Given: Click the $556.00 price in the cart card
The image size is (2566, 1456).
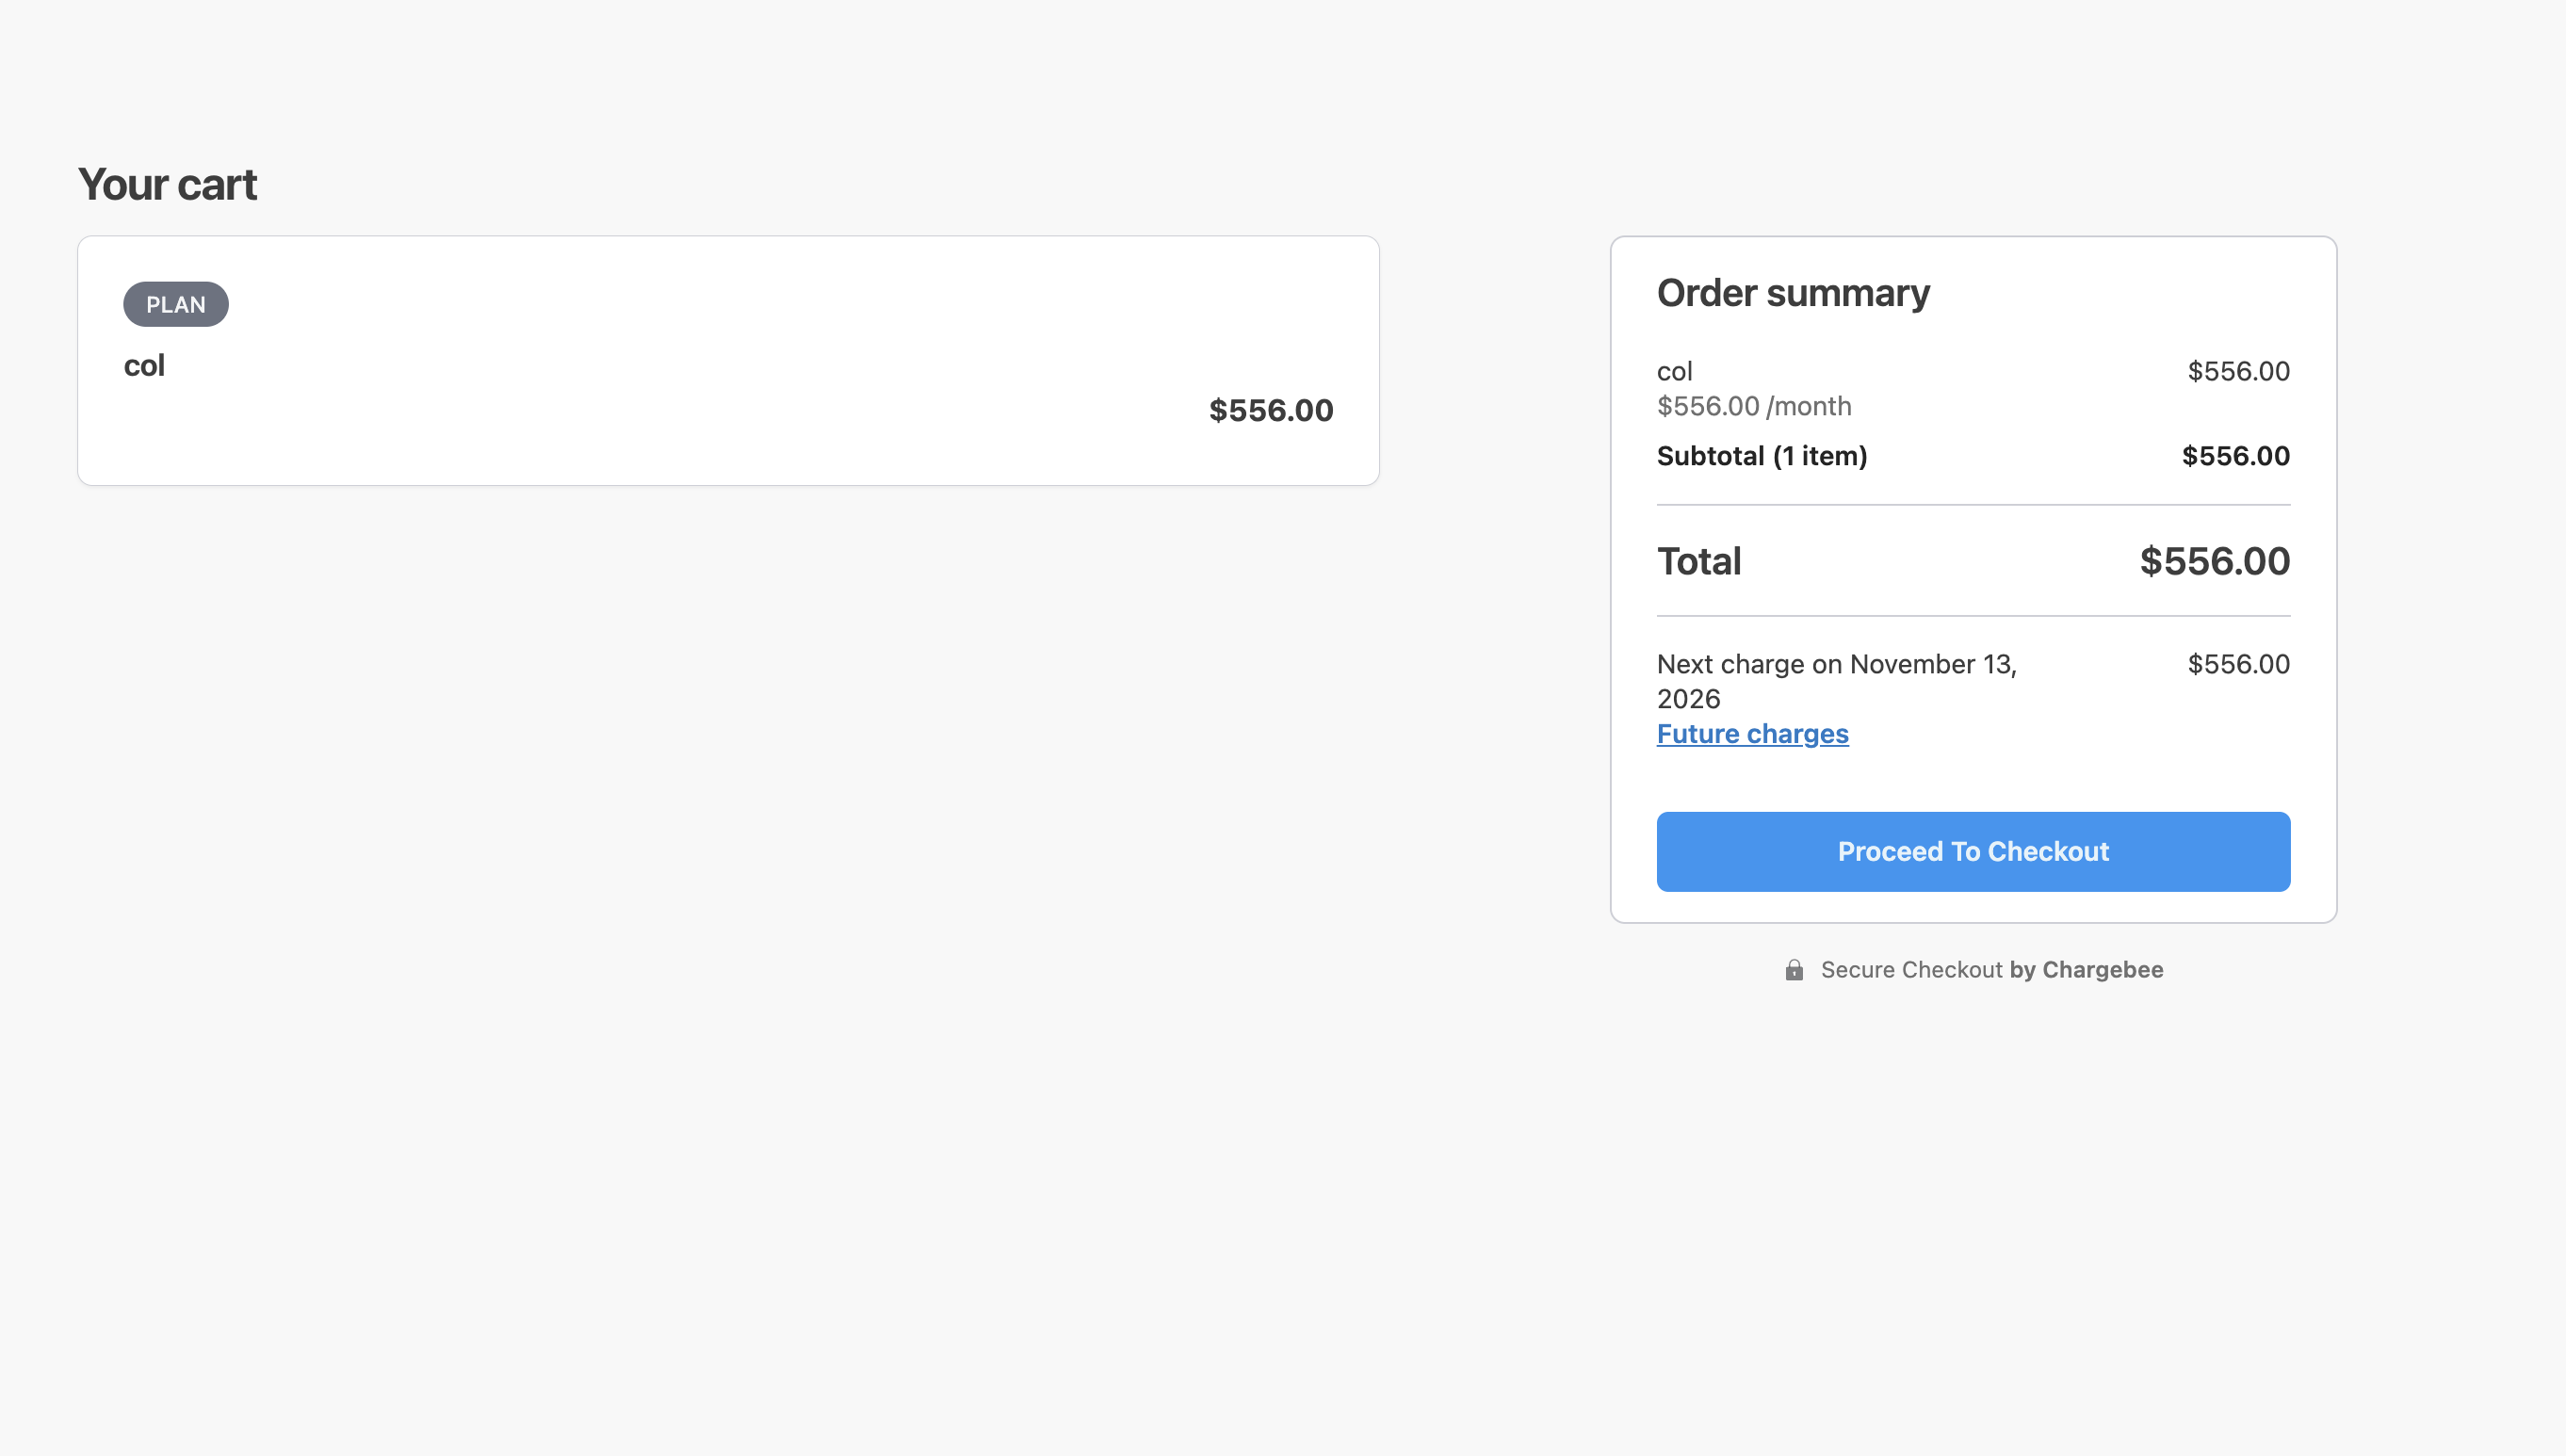Looking at the screenshot, I should (1271, 410).
